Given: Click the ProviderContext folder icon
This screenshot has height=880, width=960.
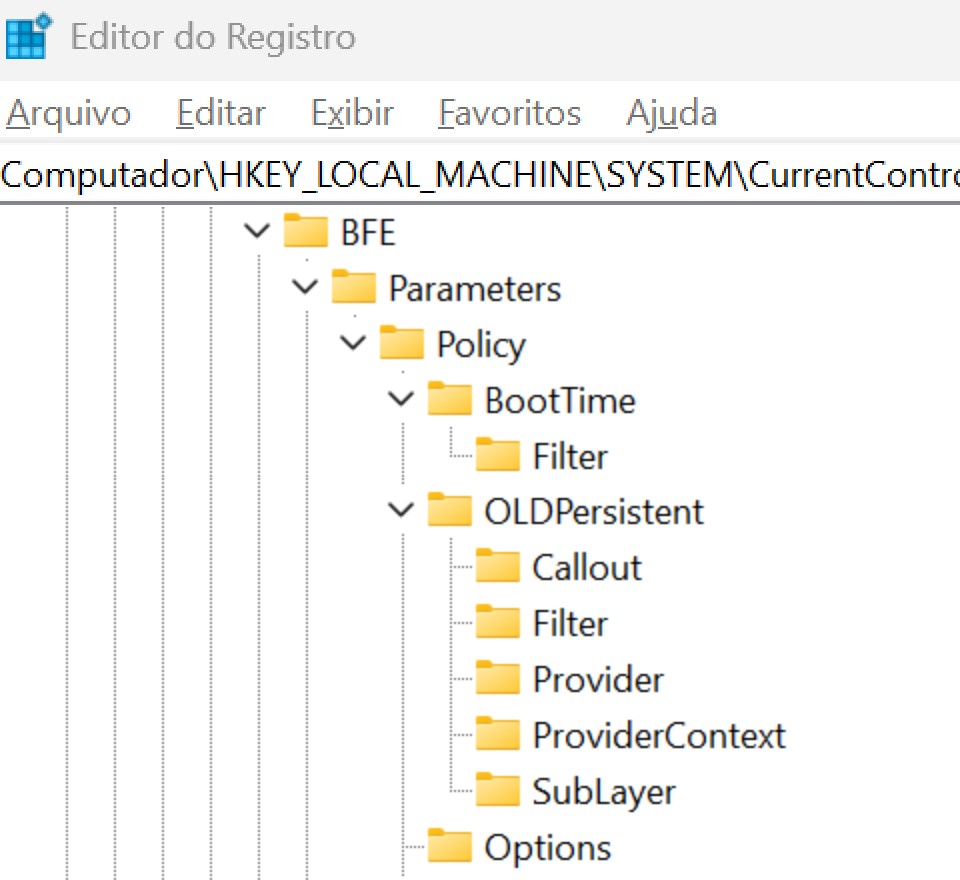Looking at the screenshot, I should [x=498, y=734].
